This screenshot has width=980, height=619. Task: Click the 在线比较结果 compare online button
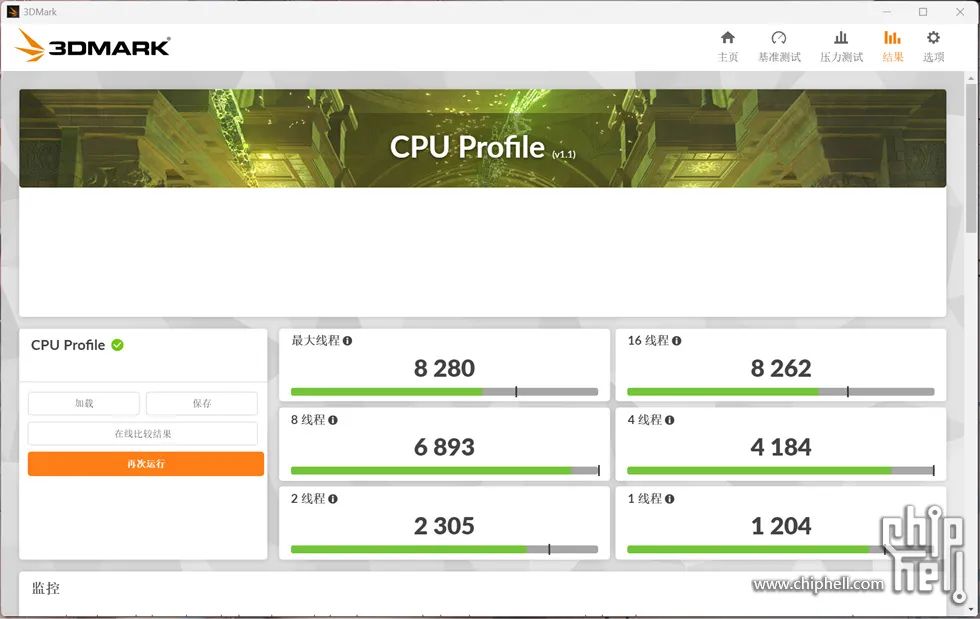pos(142,433)
